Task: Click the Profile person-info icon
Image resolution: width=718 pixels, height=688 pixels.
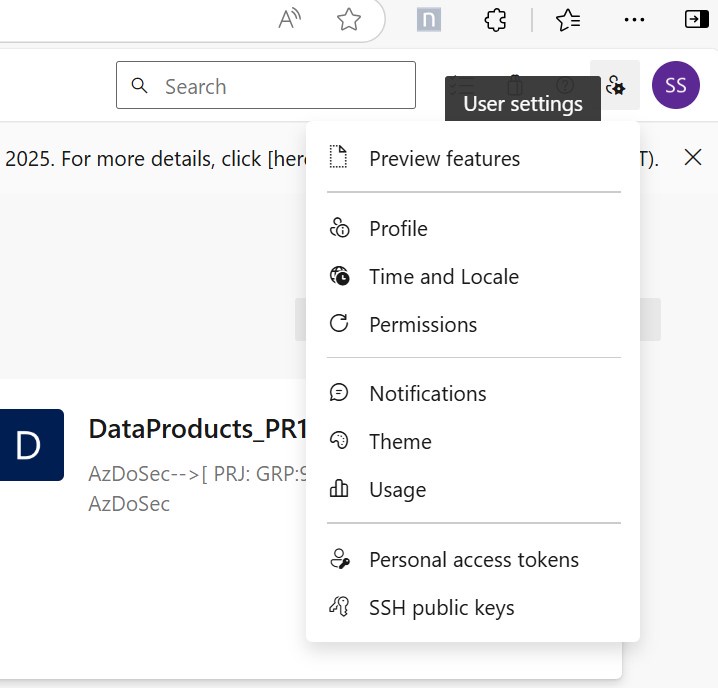Action: tap(339, 228)
